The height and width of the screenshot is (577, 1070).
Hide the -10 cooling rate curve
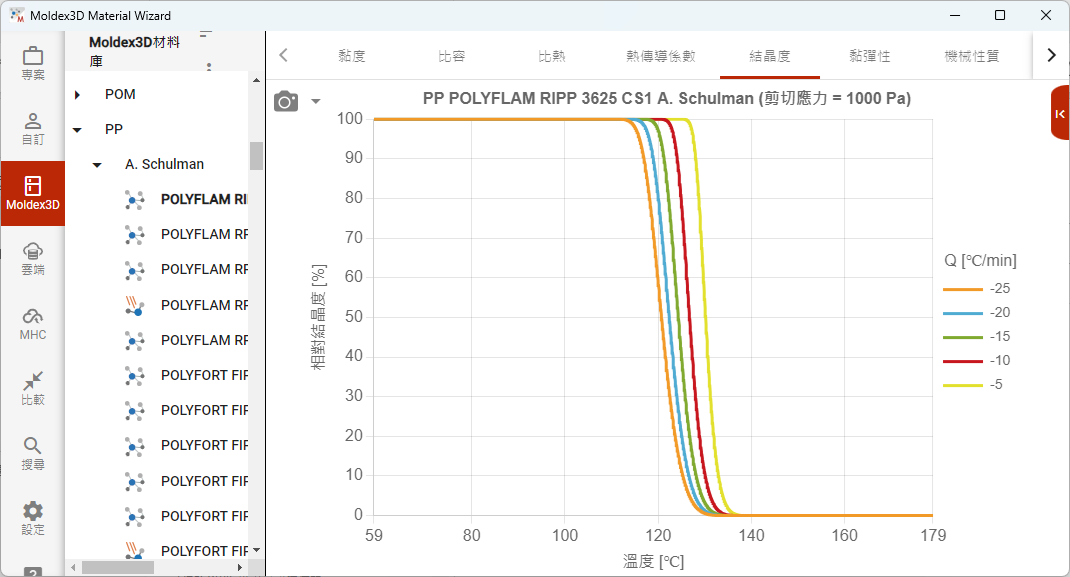[x=962, y=360]
